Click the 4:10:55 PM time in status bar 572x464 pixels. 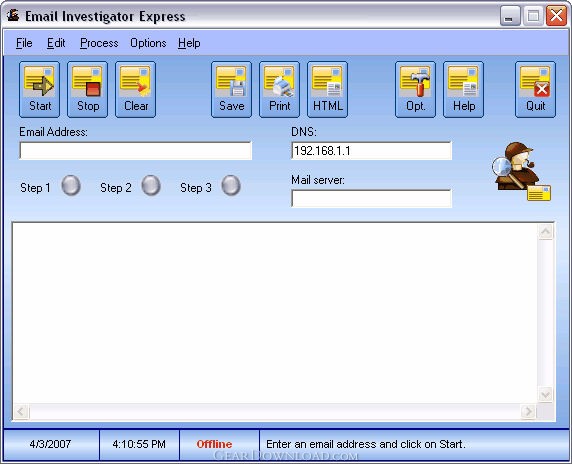[x=139, y=444]
